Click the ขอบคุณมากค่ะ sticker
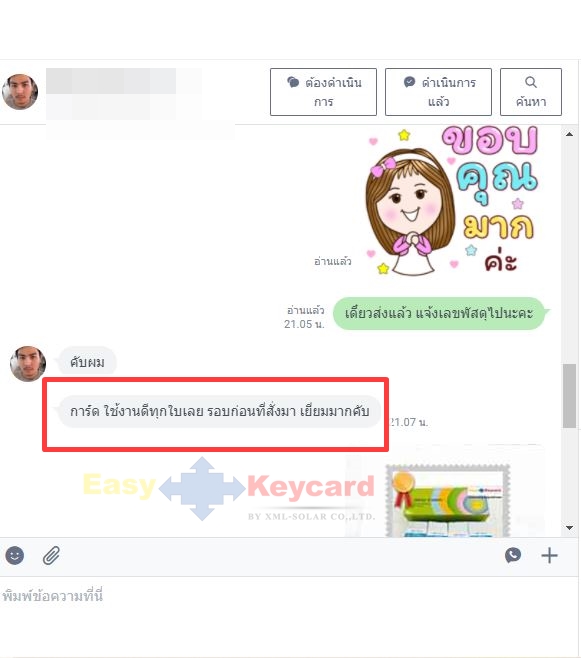This screenshot has height=658, width=581. [x=452, y=201]
